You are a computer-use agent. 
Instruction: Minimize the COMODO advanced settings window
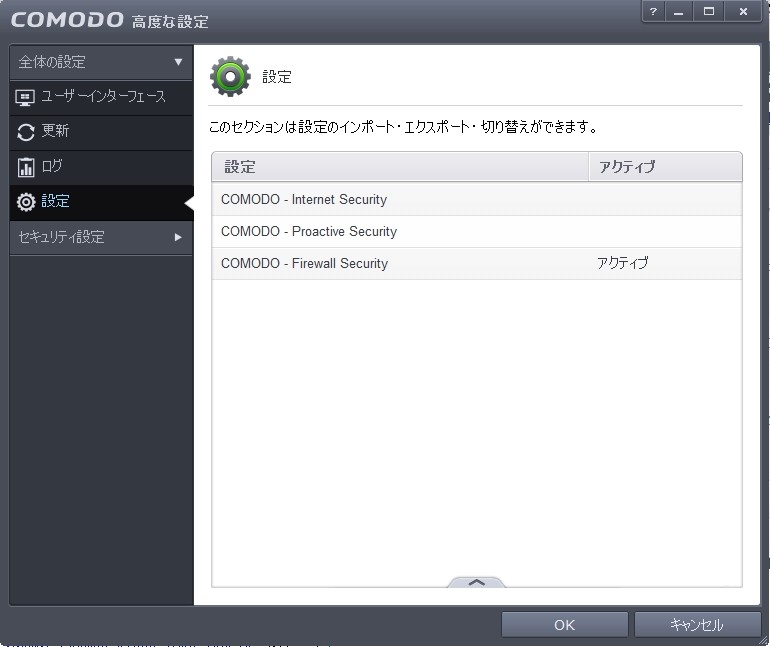point(679,12)
